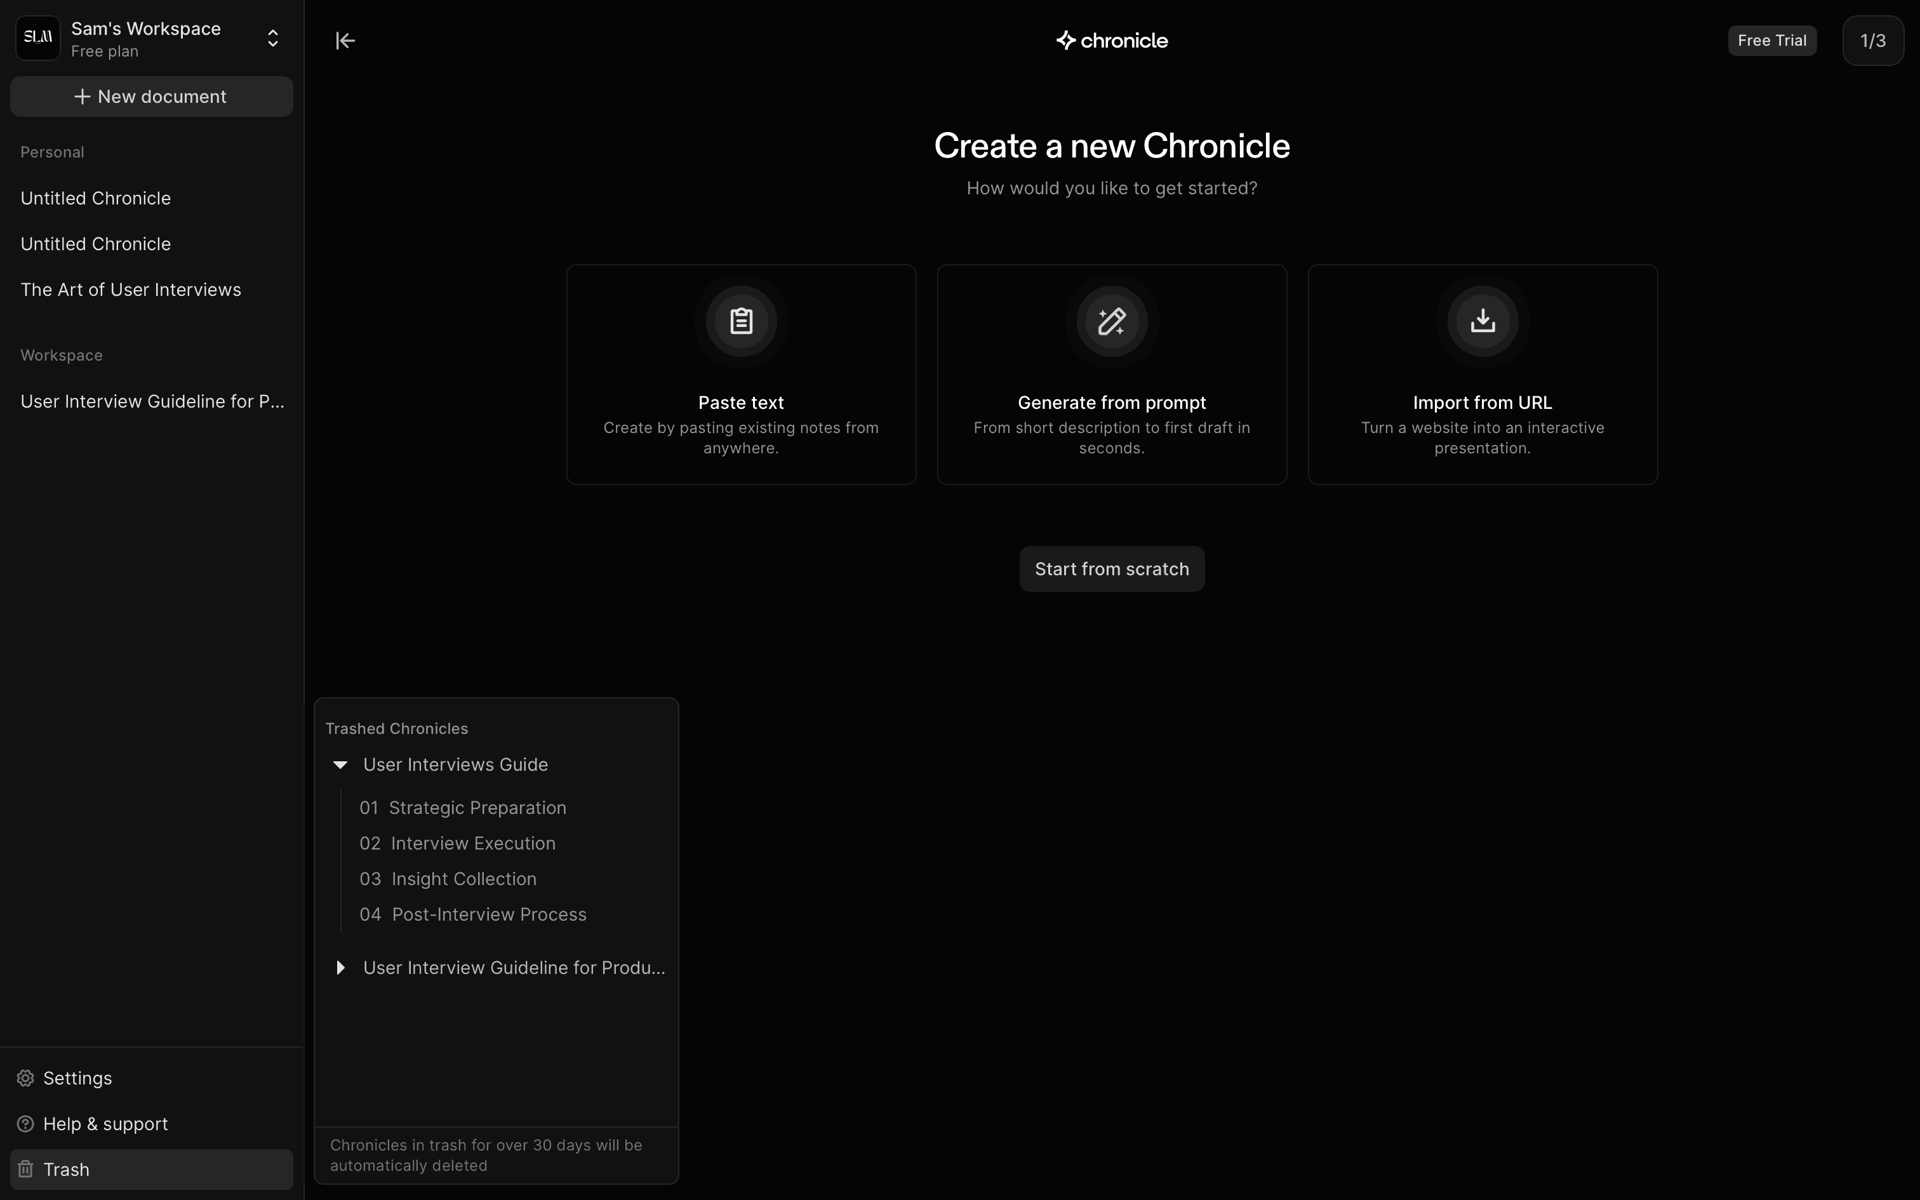Click Start from scratch
The image size is (1920, 1200).
[x=1112, y=569]
